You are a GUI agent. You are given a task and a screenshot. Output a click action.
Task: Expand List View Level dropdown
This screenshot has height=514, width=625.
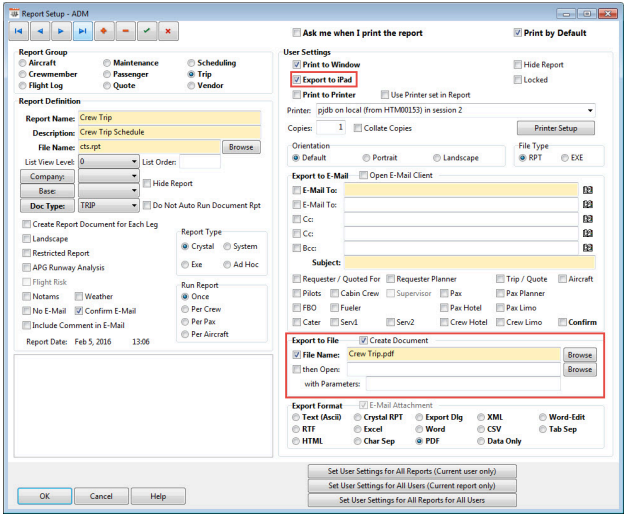tap(134, 162)
